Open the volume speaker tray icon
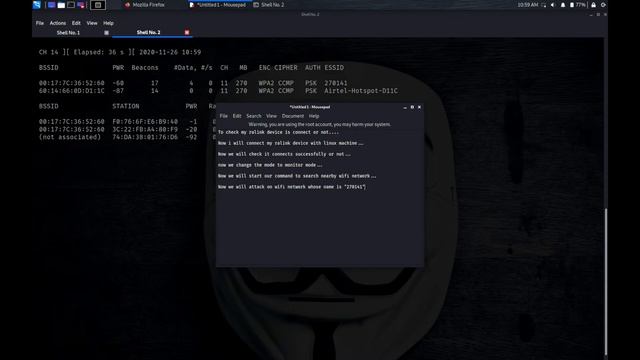The width and height of the screenshot is (640, 360). tap(553, 5)
